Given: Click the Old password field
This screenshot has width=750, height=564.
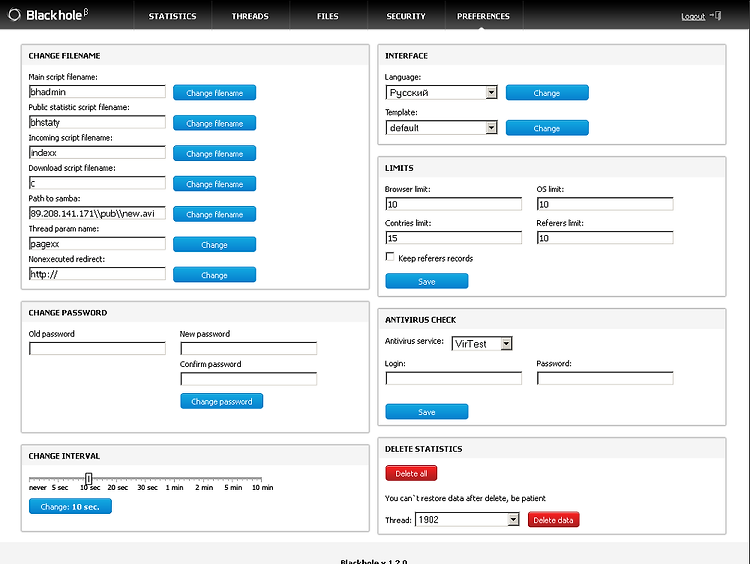Looking at the screenshot, I should (x=97, y=348).
